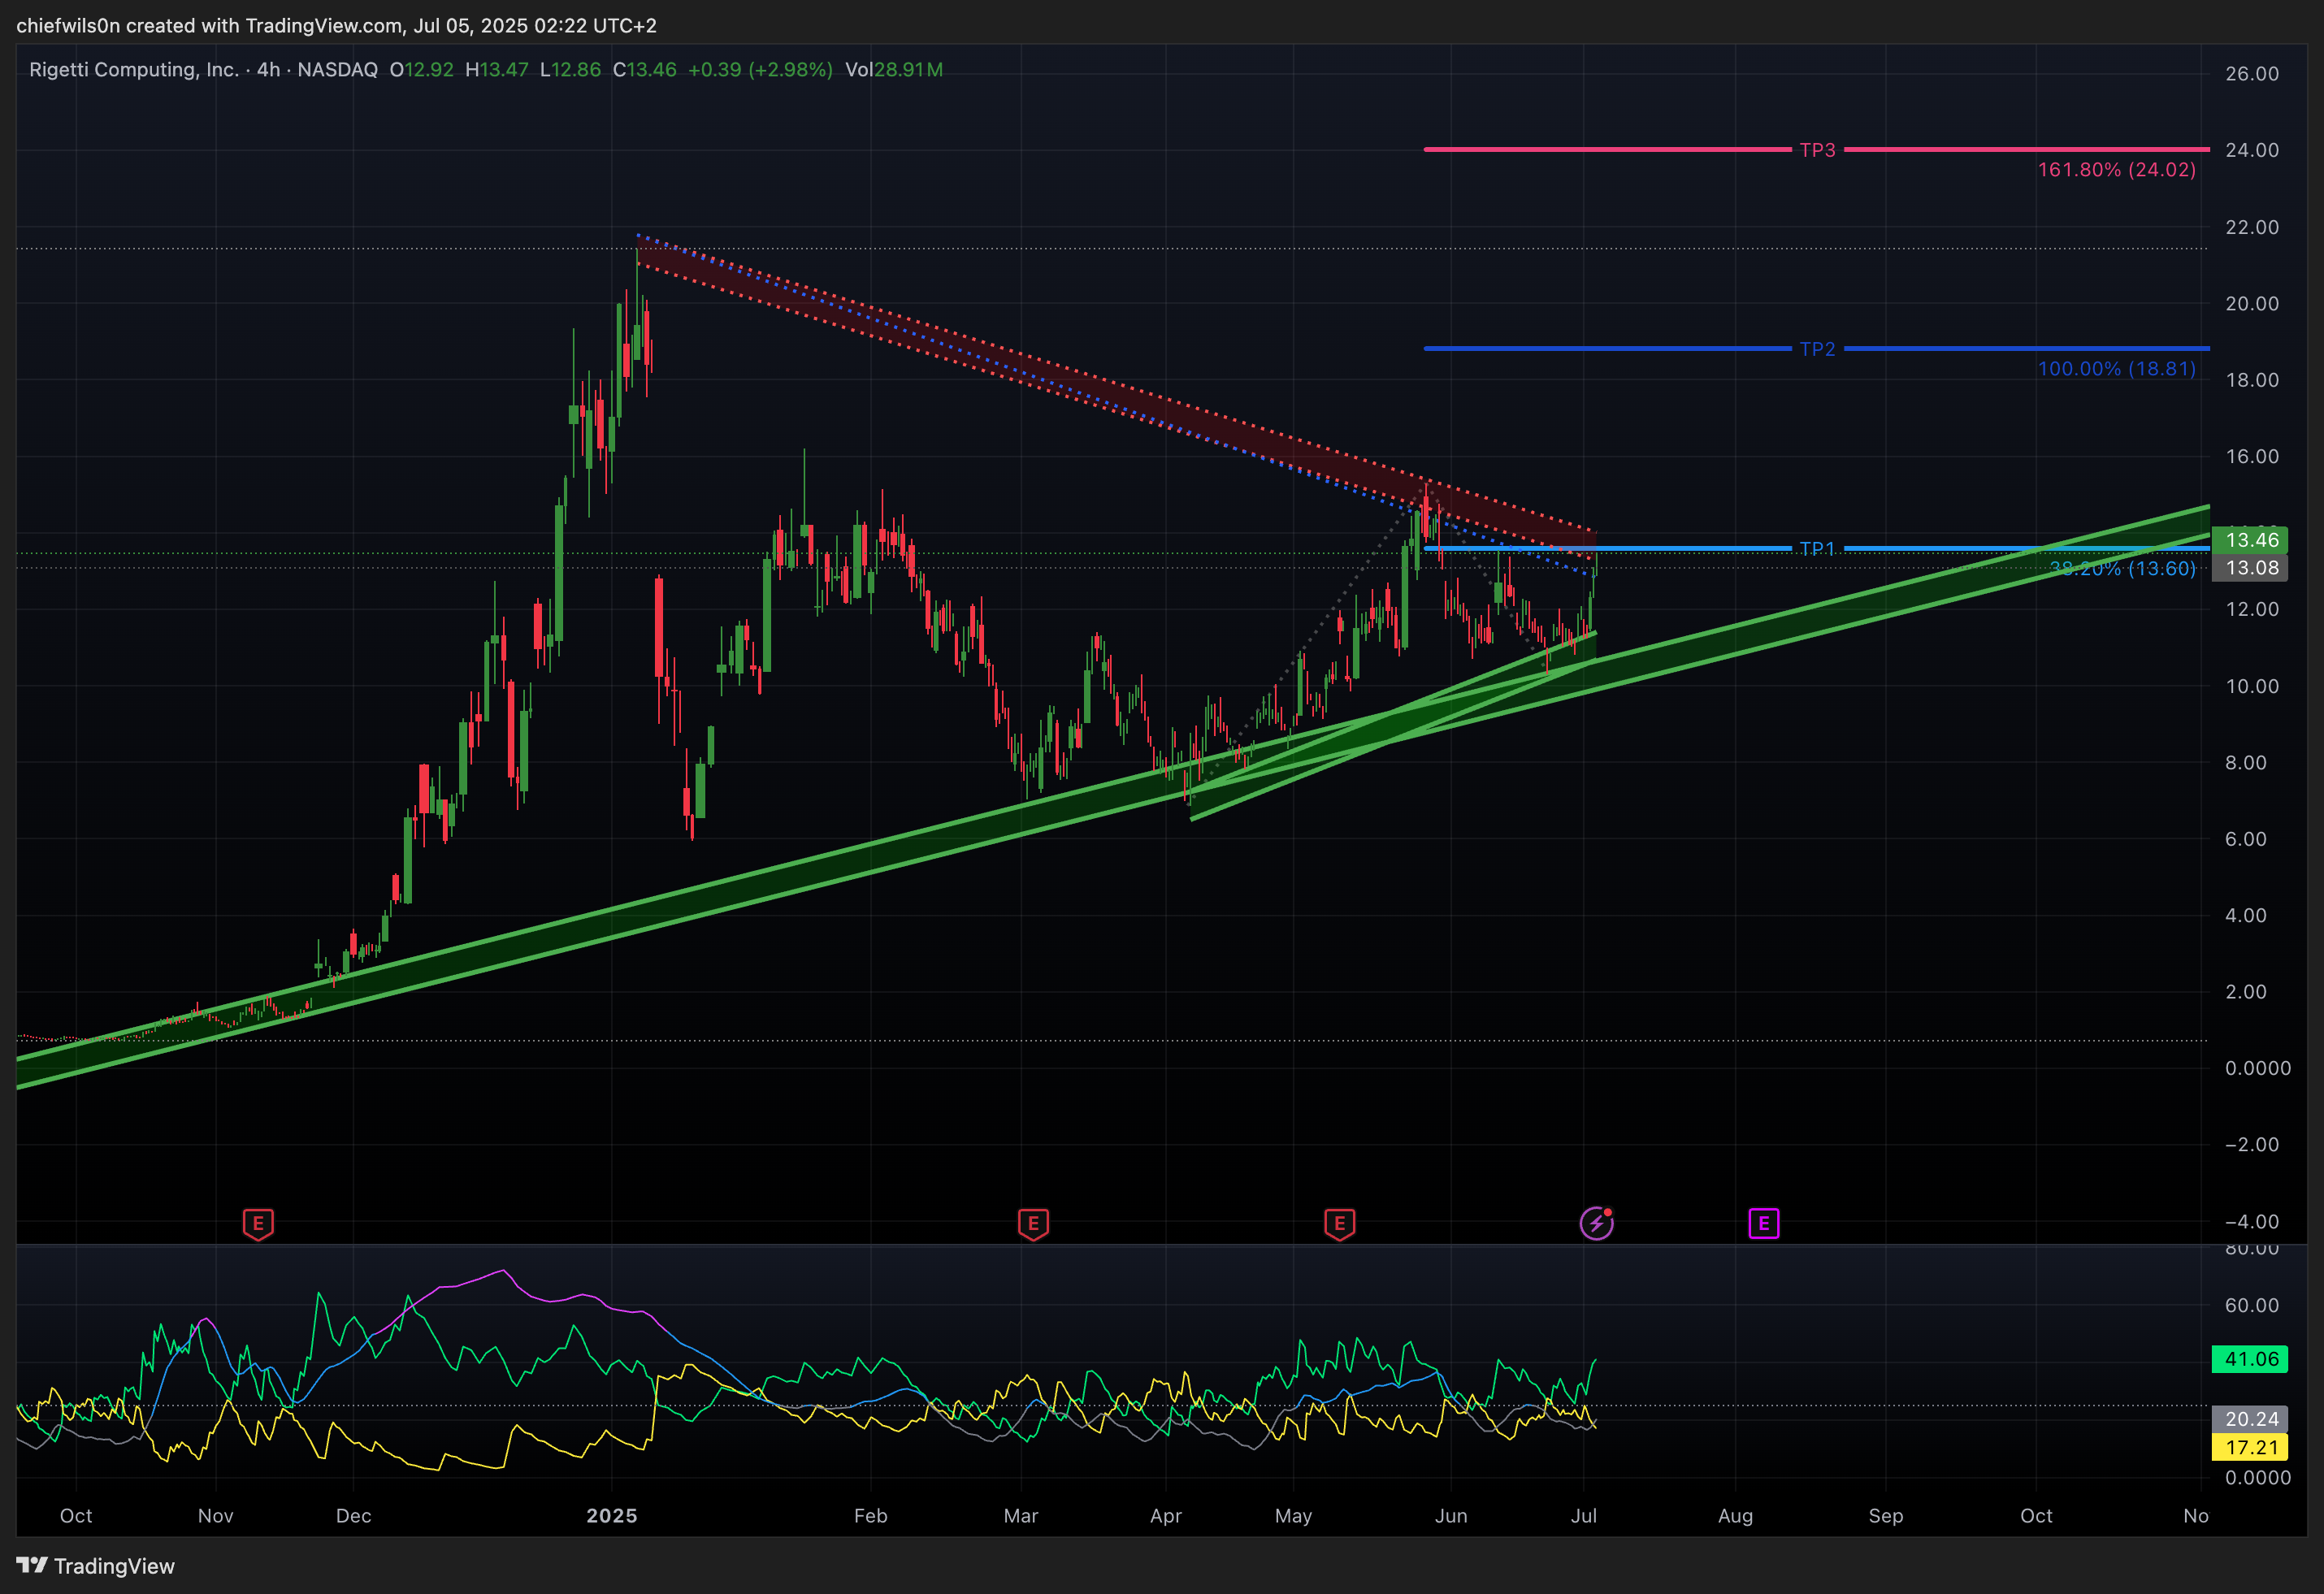Click the Jul label on time axis
The height and width of the screenshot is (1594, 2324).
click(1584, 1516)
